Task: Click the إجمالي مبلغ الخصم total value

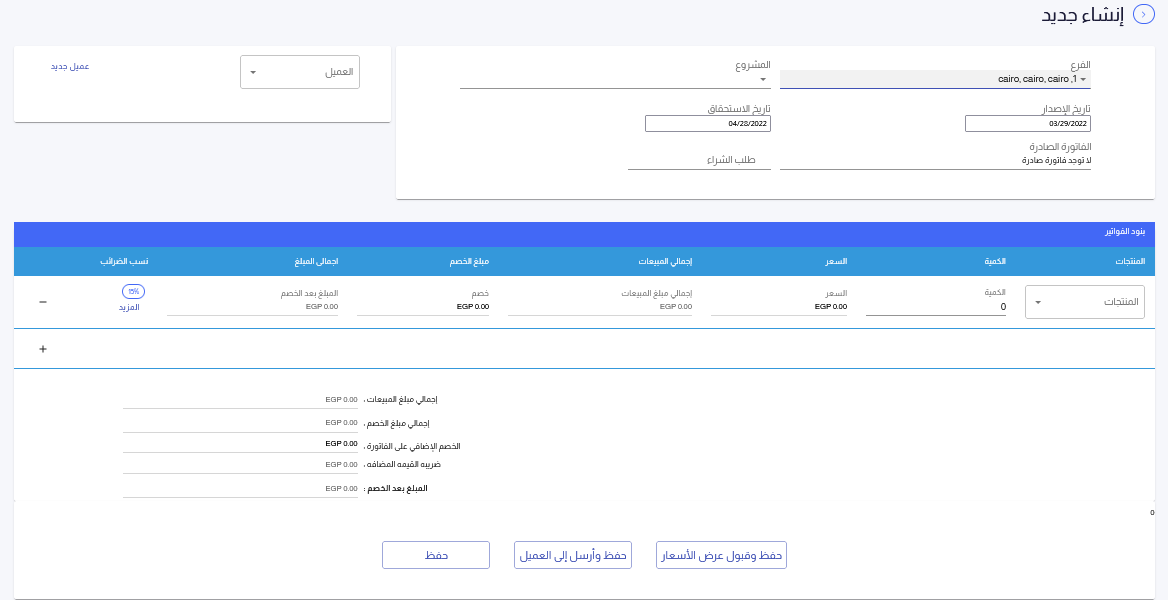Action: [x=241, y=423]
